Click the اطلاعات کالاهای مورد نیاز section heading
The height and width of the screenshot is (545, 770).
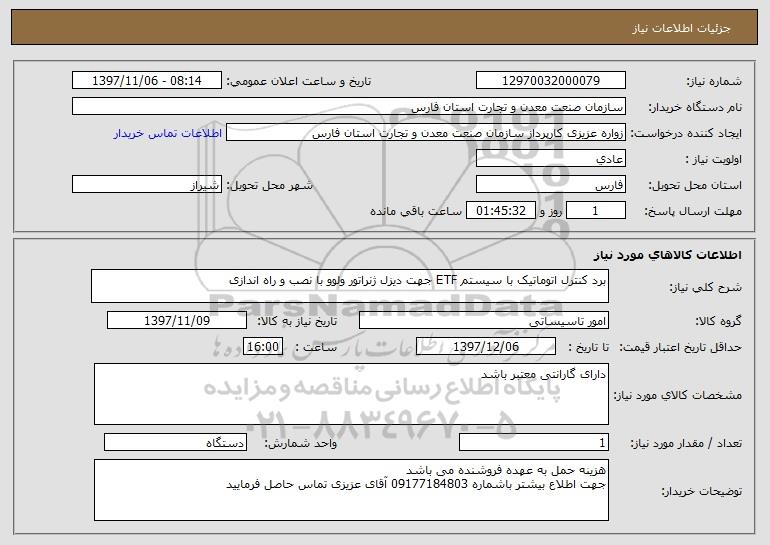coord(667,255)
